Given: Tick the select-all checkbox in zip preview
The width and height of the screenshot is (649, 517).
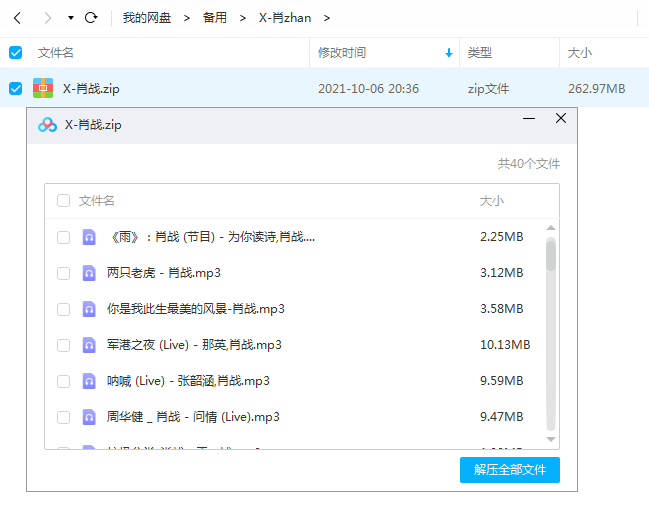Looking at the screenshot, I should click(x=63, y=201).
